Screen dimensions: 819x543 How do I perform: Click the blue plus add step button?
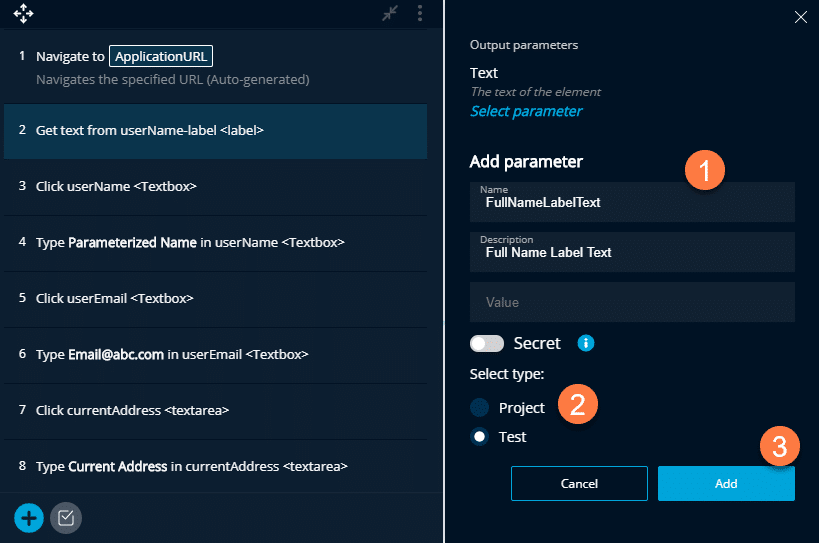click(29, 518)
